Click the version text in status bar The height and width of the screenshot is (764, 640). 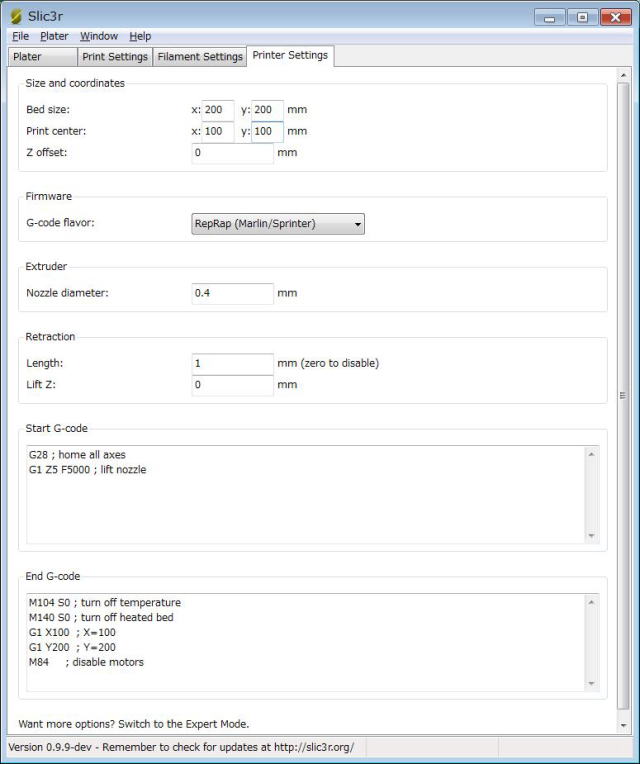pyautogui.click(x=181, y=747)
